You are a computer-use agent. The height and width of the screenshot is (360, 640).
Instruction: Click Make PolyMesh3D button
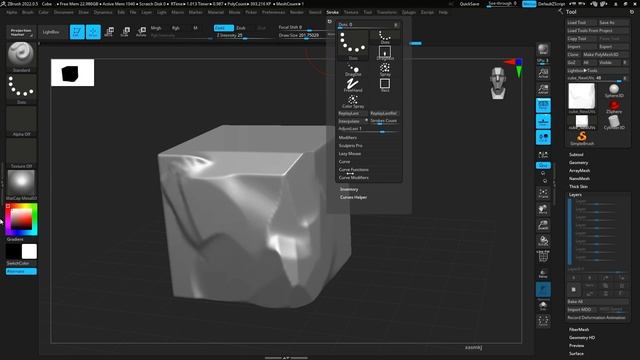605,54
